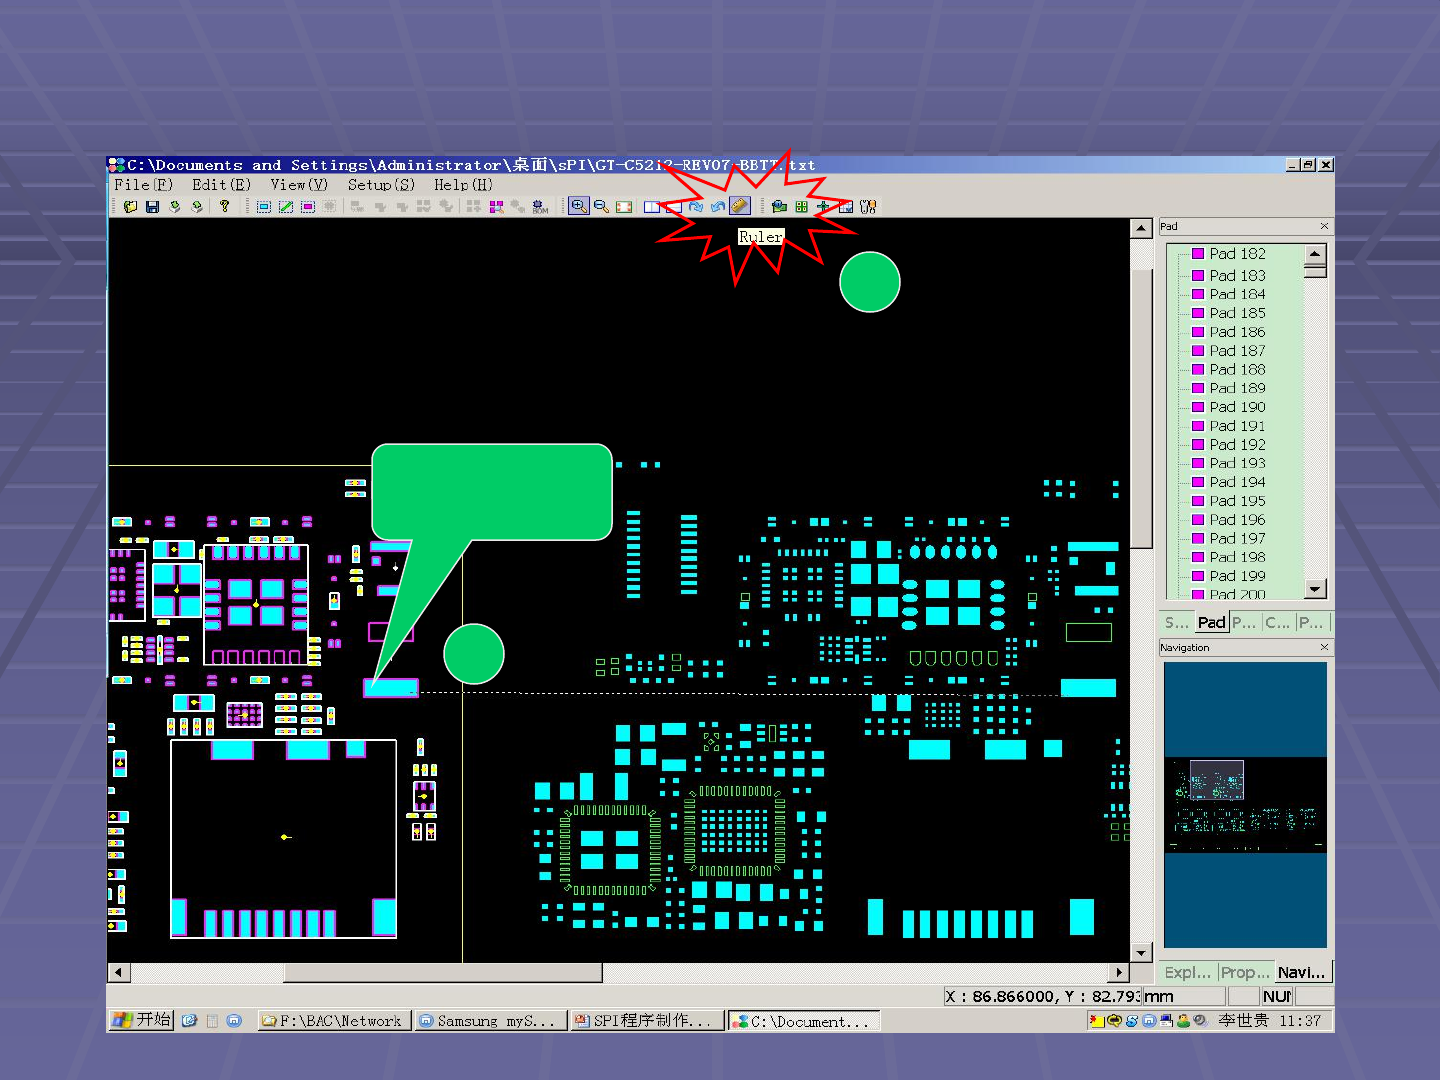1440x1080 pixels.
Task: Click the canvas horizontal scroll-right arrow
Action: pyautogui.click(x=1120, y=972)
